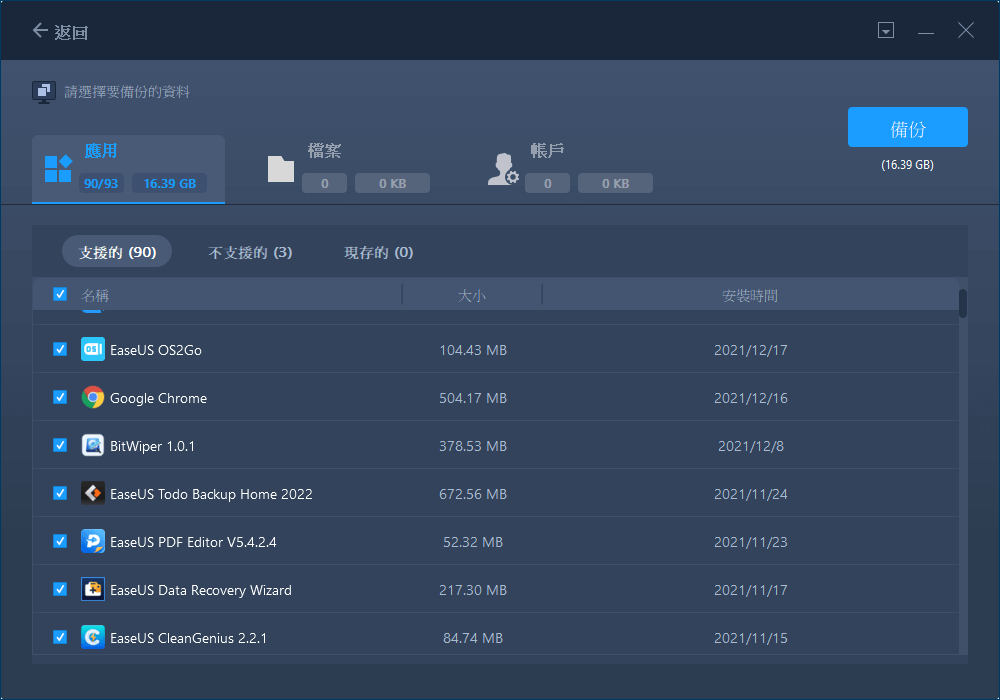Click the 16.39 GB size badge
The width and height of the screenshot is (1000, 700).
click(x=170, y=184)
